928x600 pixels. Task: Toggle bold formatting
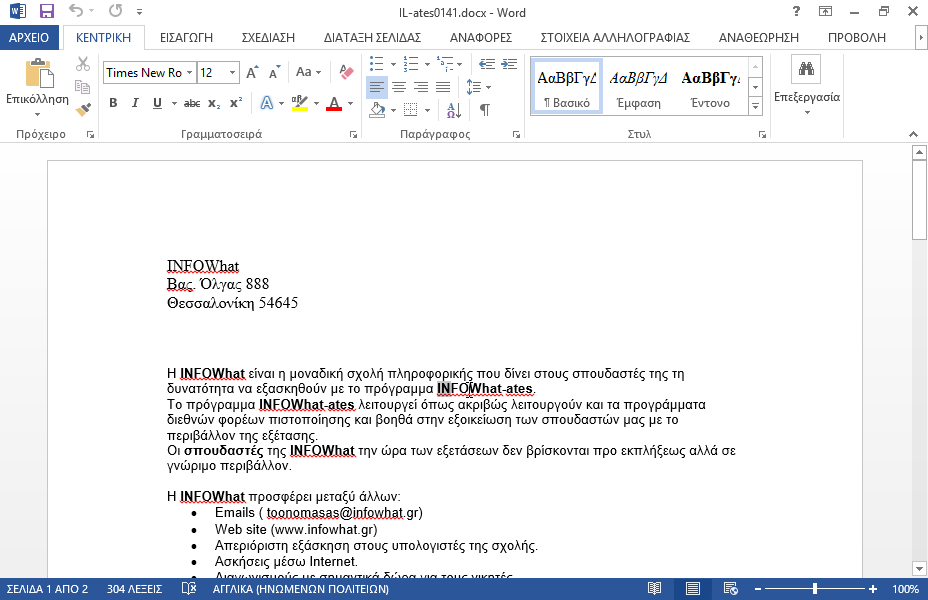113,103
